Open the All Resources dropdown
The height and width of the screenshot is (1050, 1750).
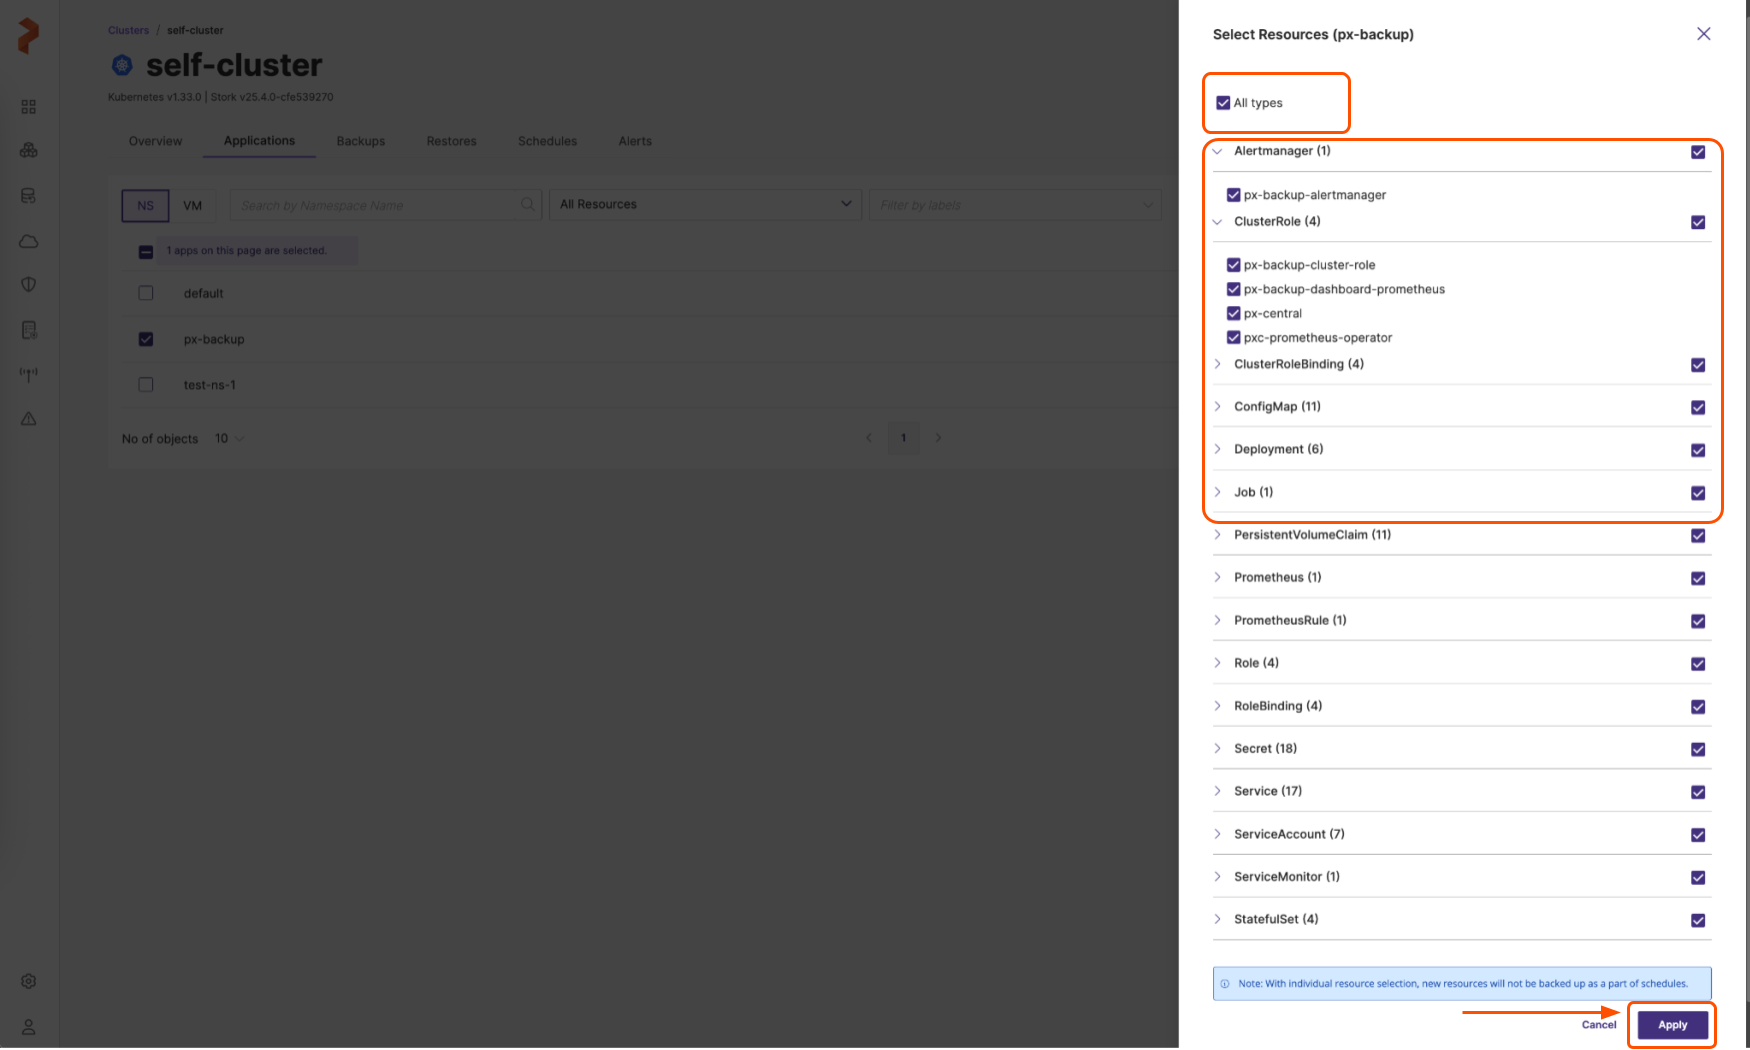click(x=705, y=205)
